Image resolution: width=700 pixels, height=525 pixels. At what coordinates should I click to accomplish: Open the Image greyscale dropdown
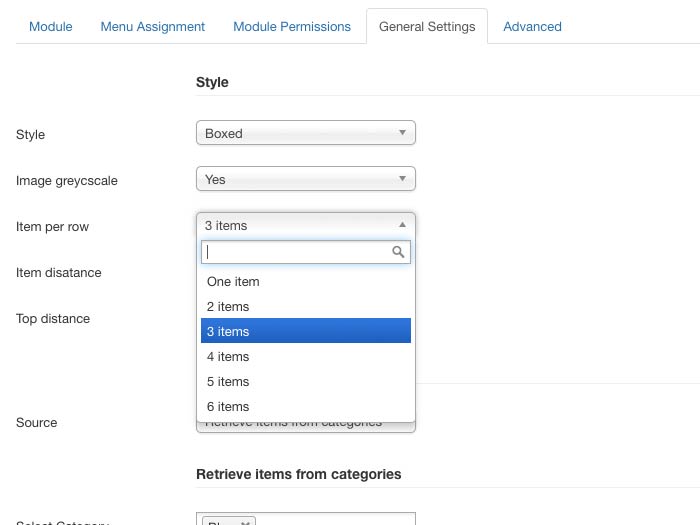(x=305, y=179)
